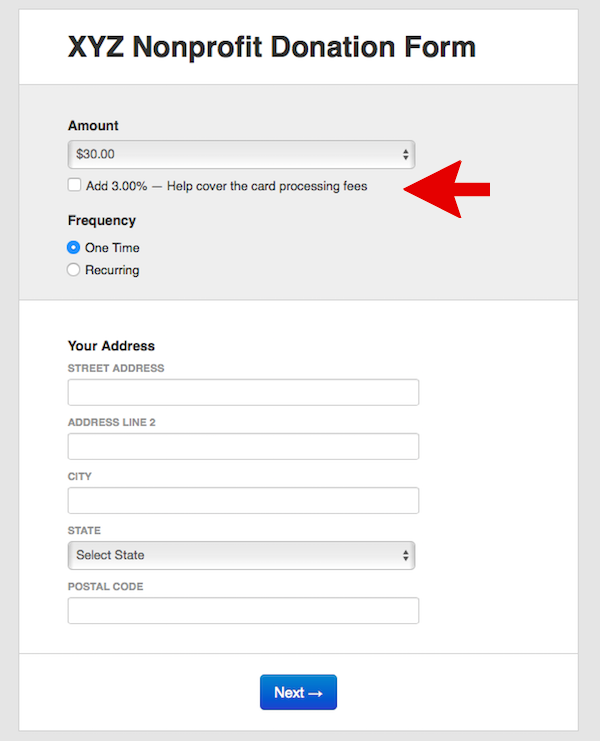The width and height of the screenshot is (600, 741).
Task: Click the Frequency section label
Action: [102, 220]
